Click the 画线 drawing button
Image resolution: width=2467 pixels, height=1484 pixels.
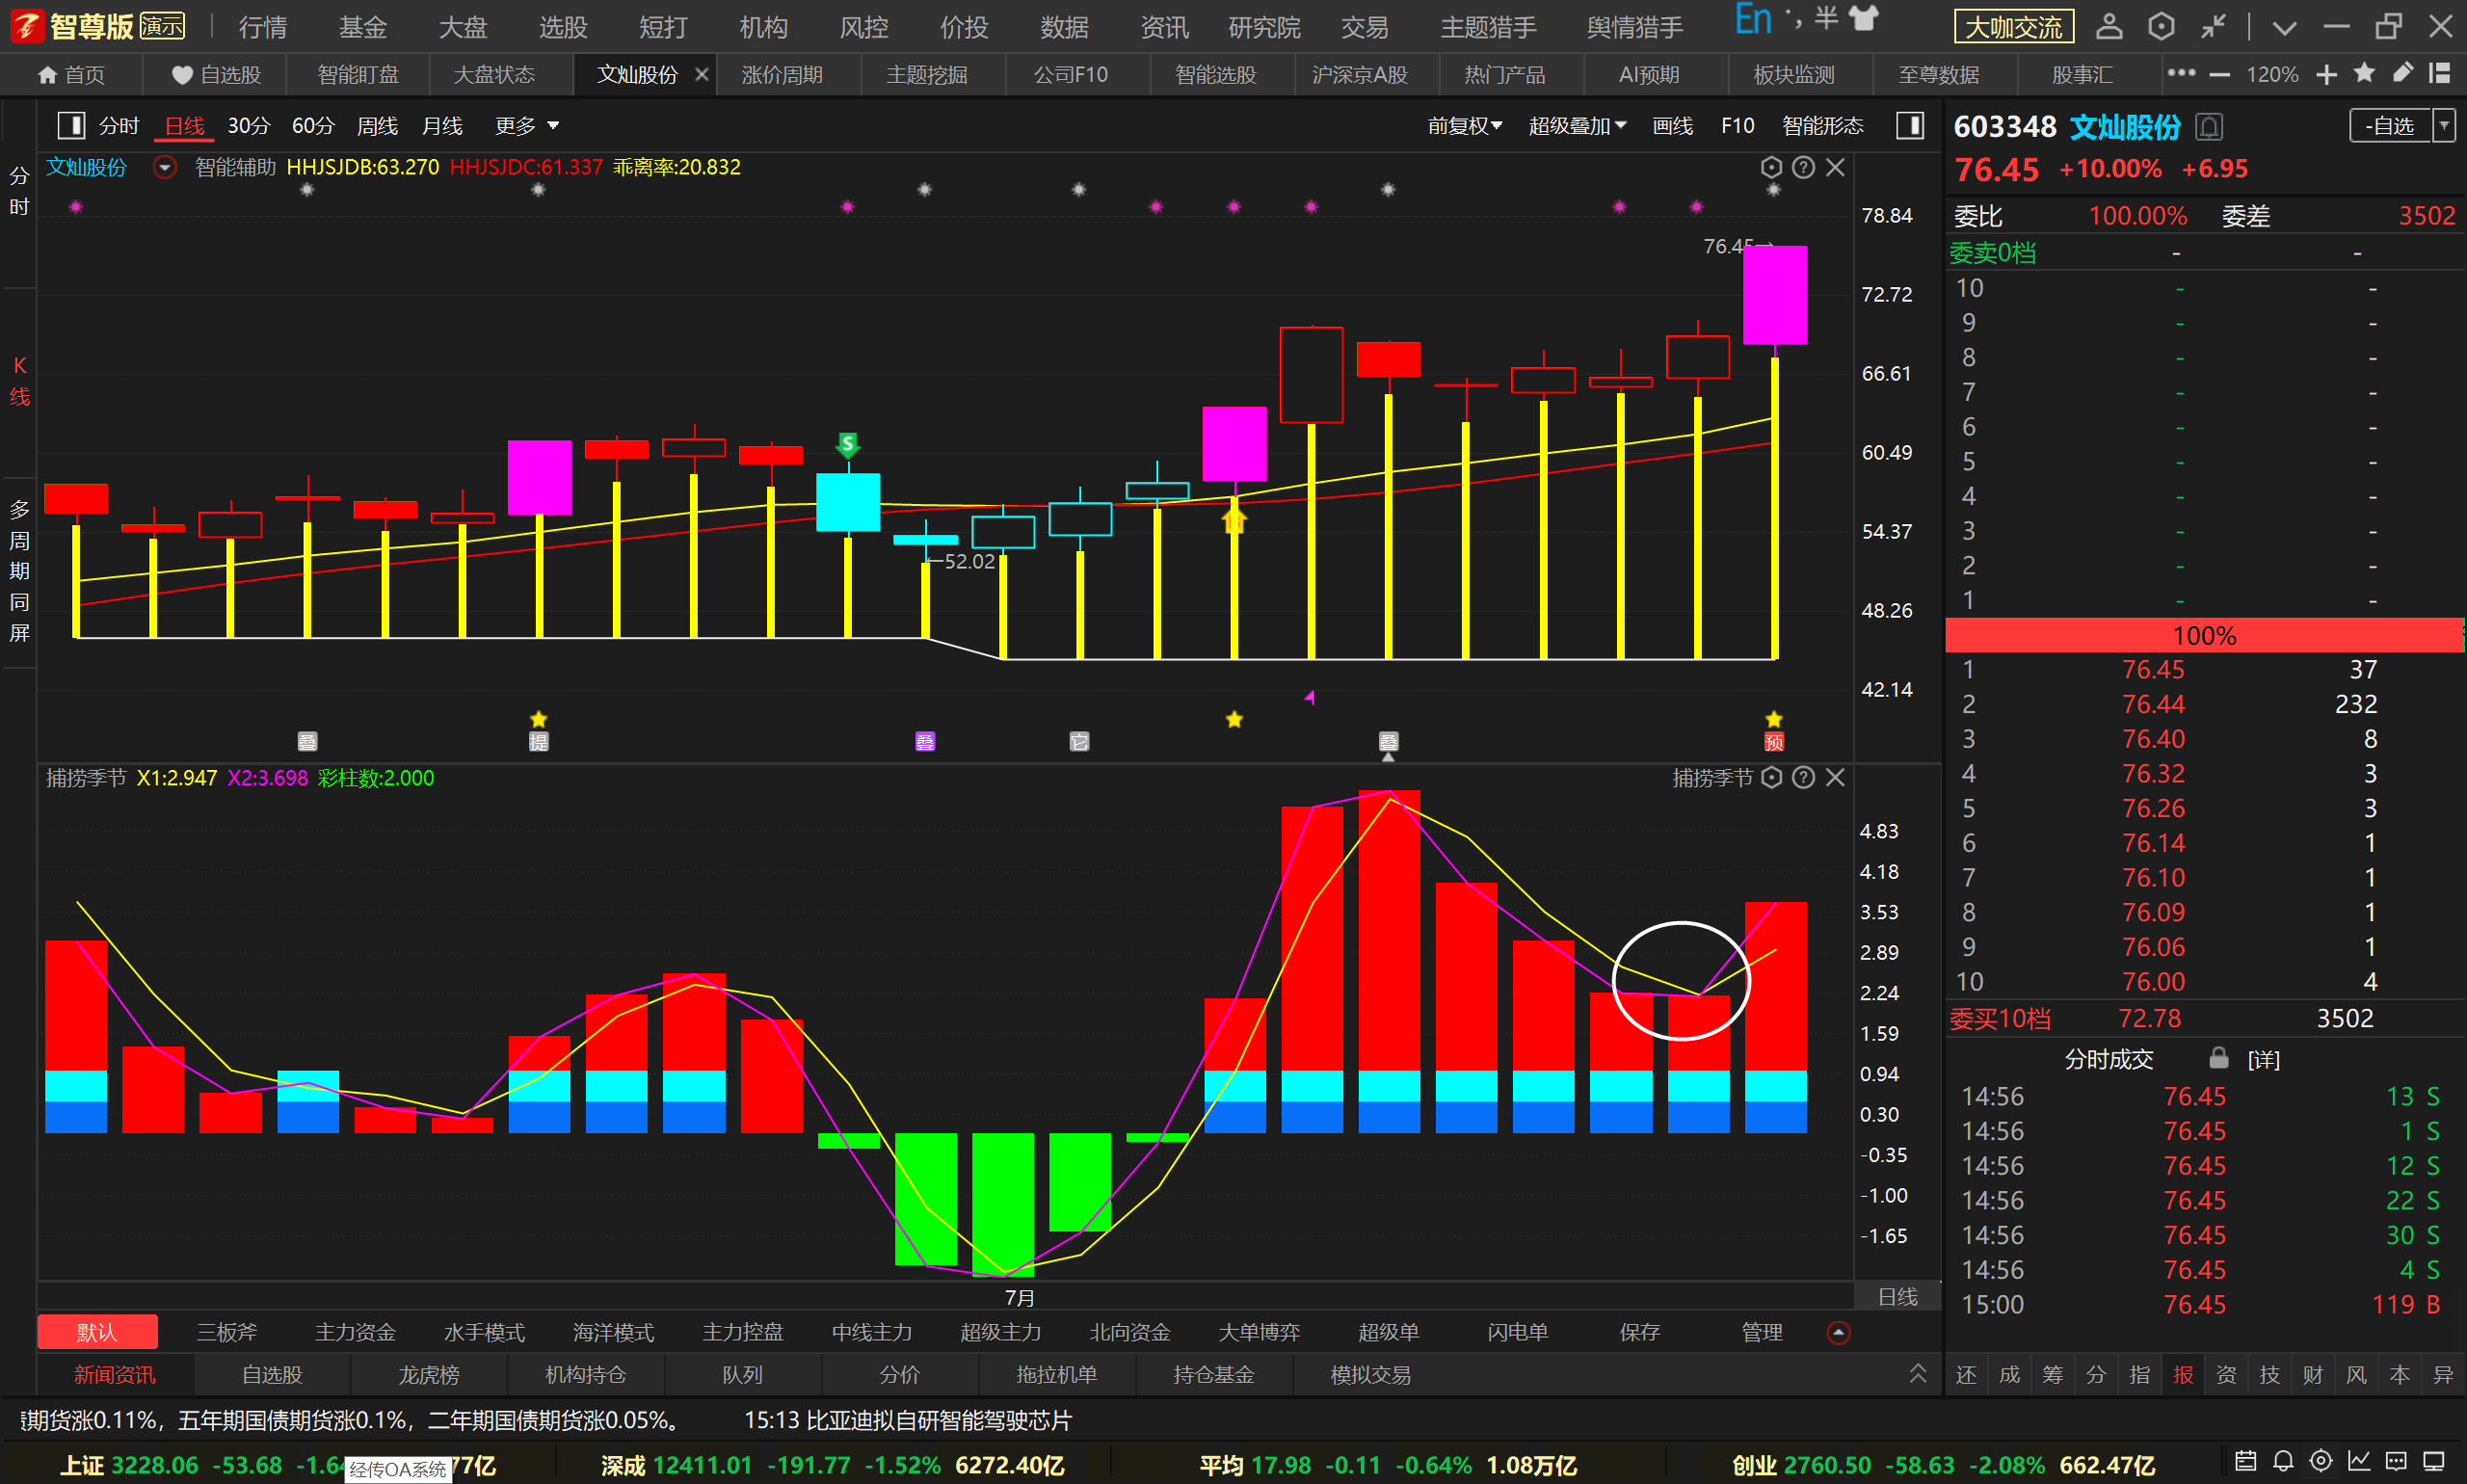coord(1672,126)
